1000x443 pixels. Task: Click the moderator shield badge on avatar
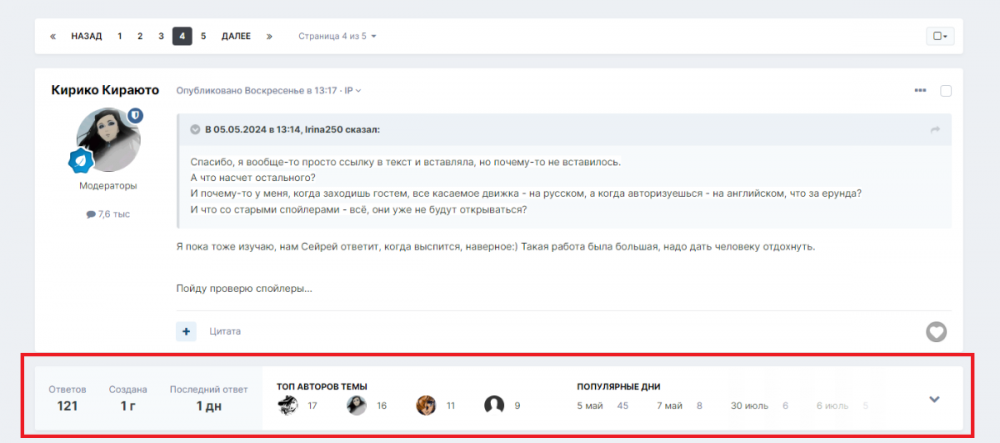(x=135, y=116)
